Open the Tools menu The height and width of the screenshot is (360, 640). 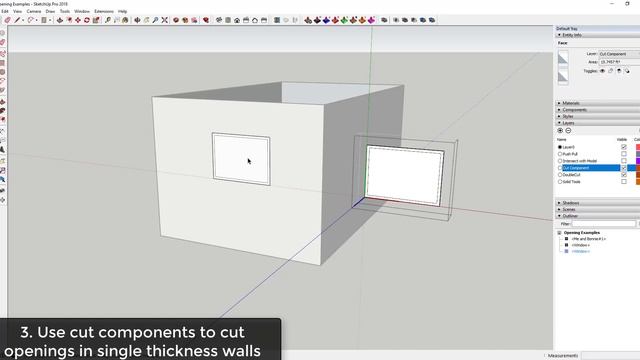click(x=65, y=11)
